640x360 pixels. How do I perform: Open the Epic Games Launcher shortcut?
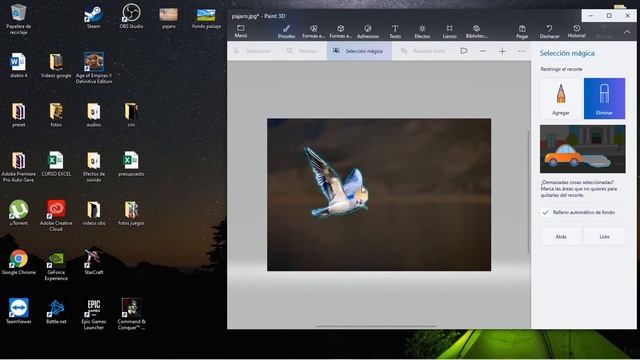pyautogui.click(x=93, y=314)
